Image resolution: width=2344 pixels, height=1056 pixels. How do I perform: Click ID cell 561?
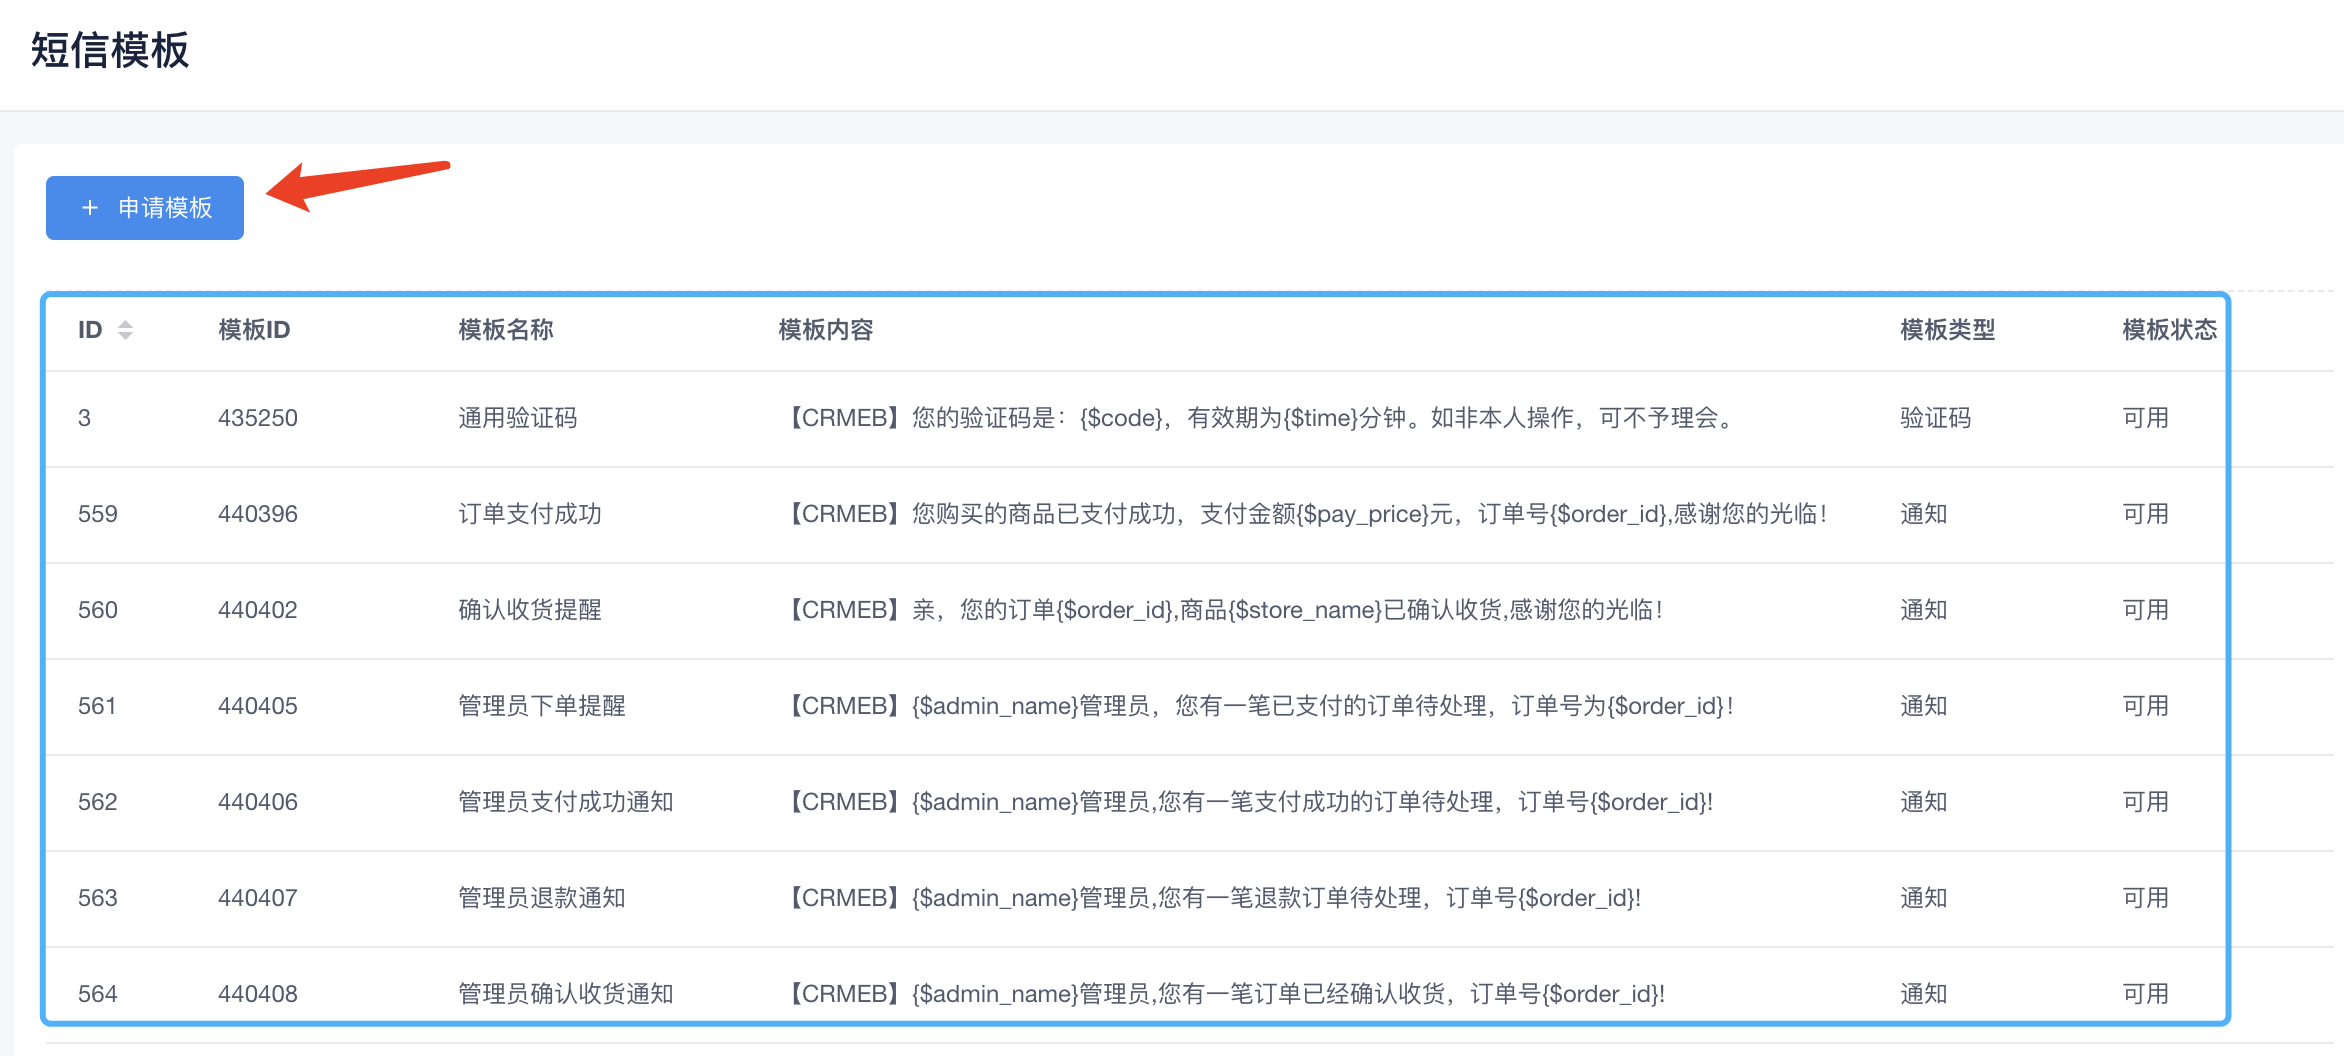[97, 706]
